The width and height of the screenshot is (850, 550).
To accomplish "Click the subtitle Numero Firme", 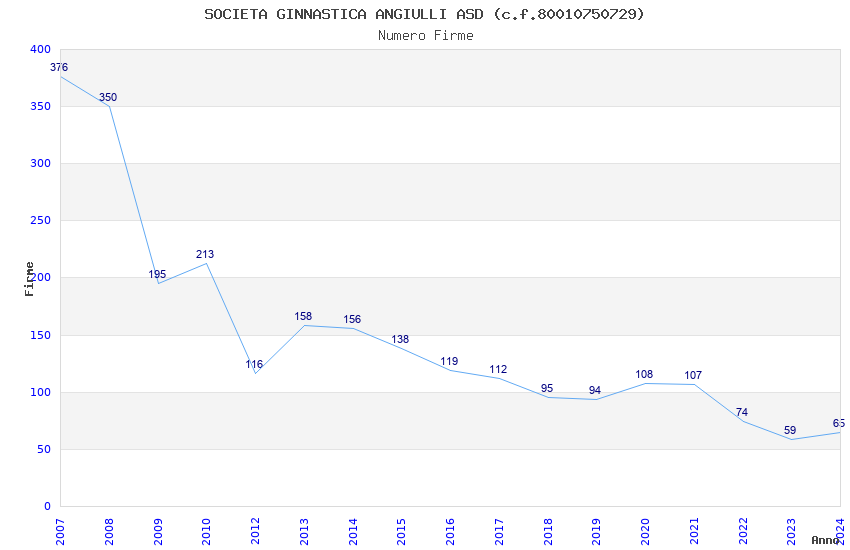I will click(x=426, y=36).
